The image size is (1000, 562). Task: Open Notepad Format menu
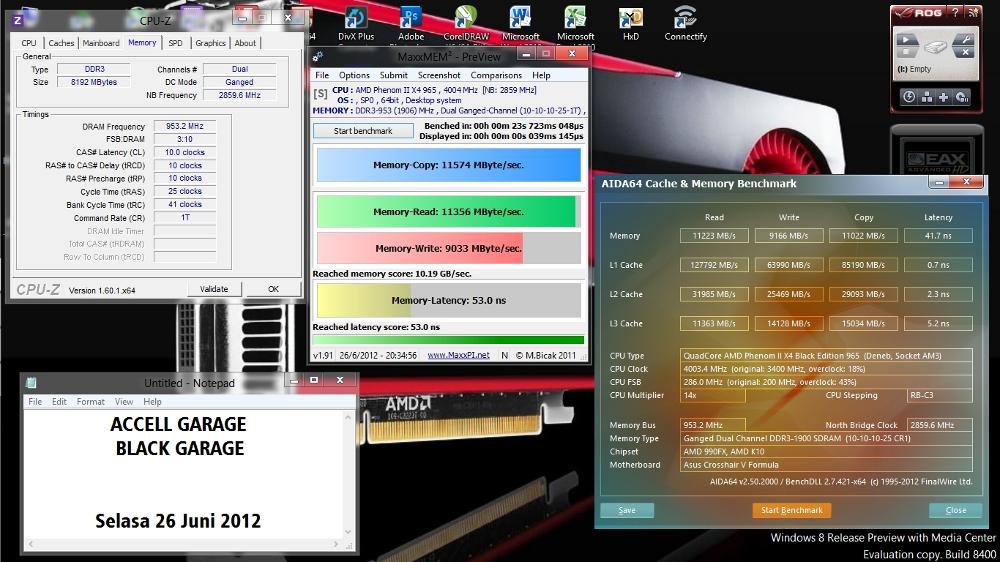pos(91,401)
